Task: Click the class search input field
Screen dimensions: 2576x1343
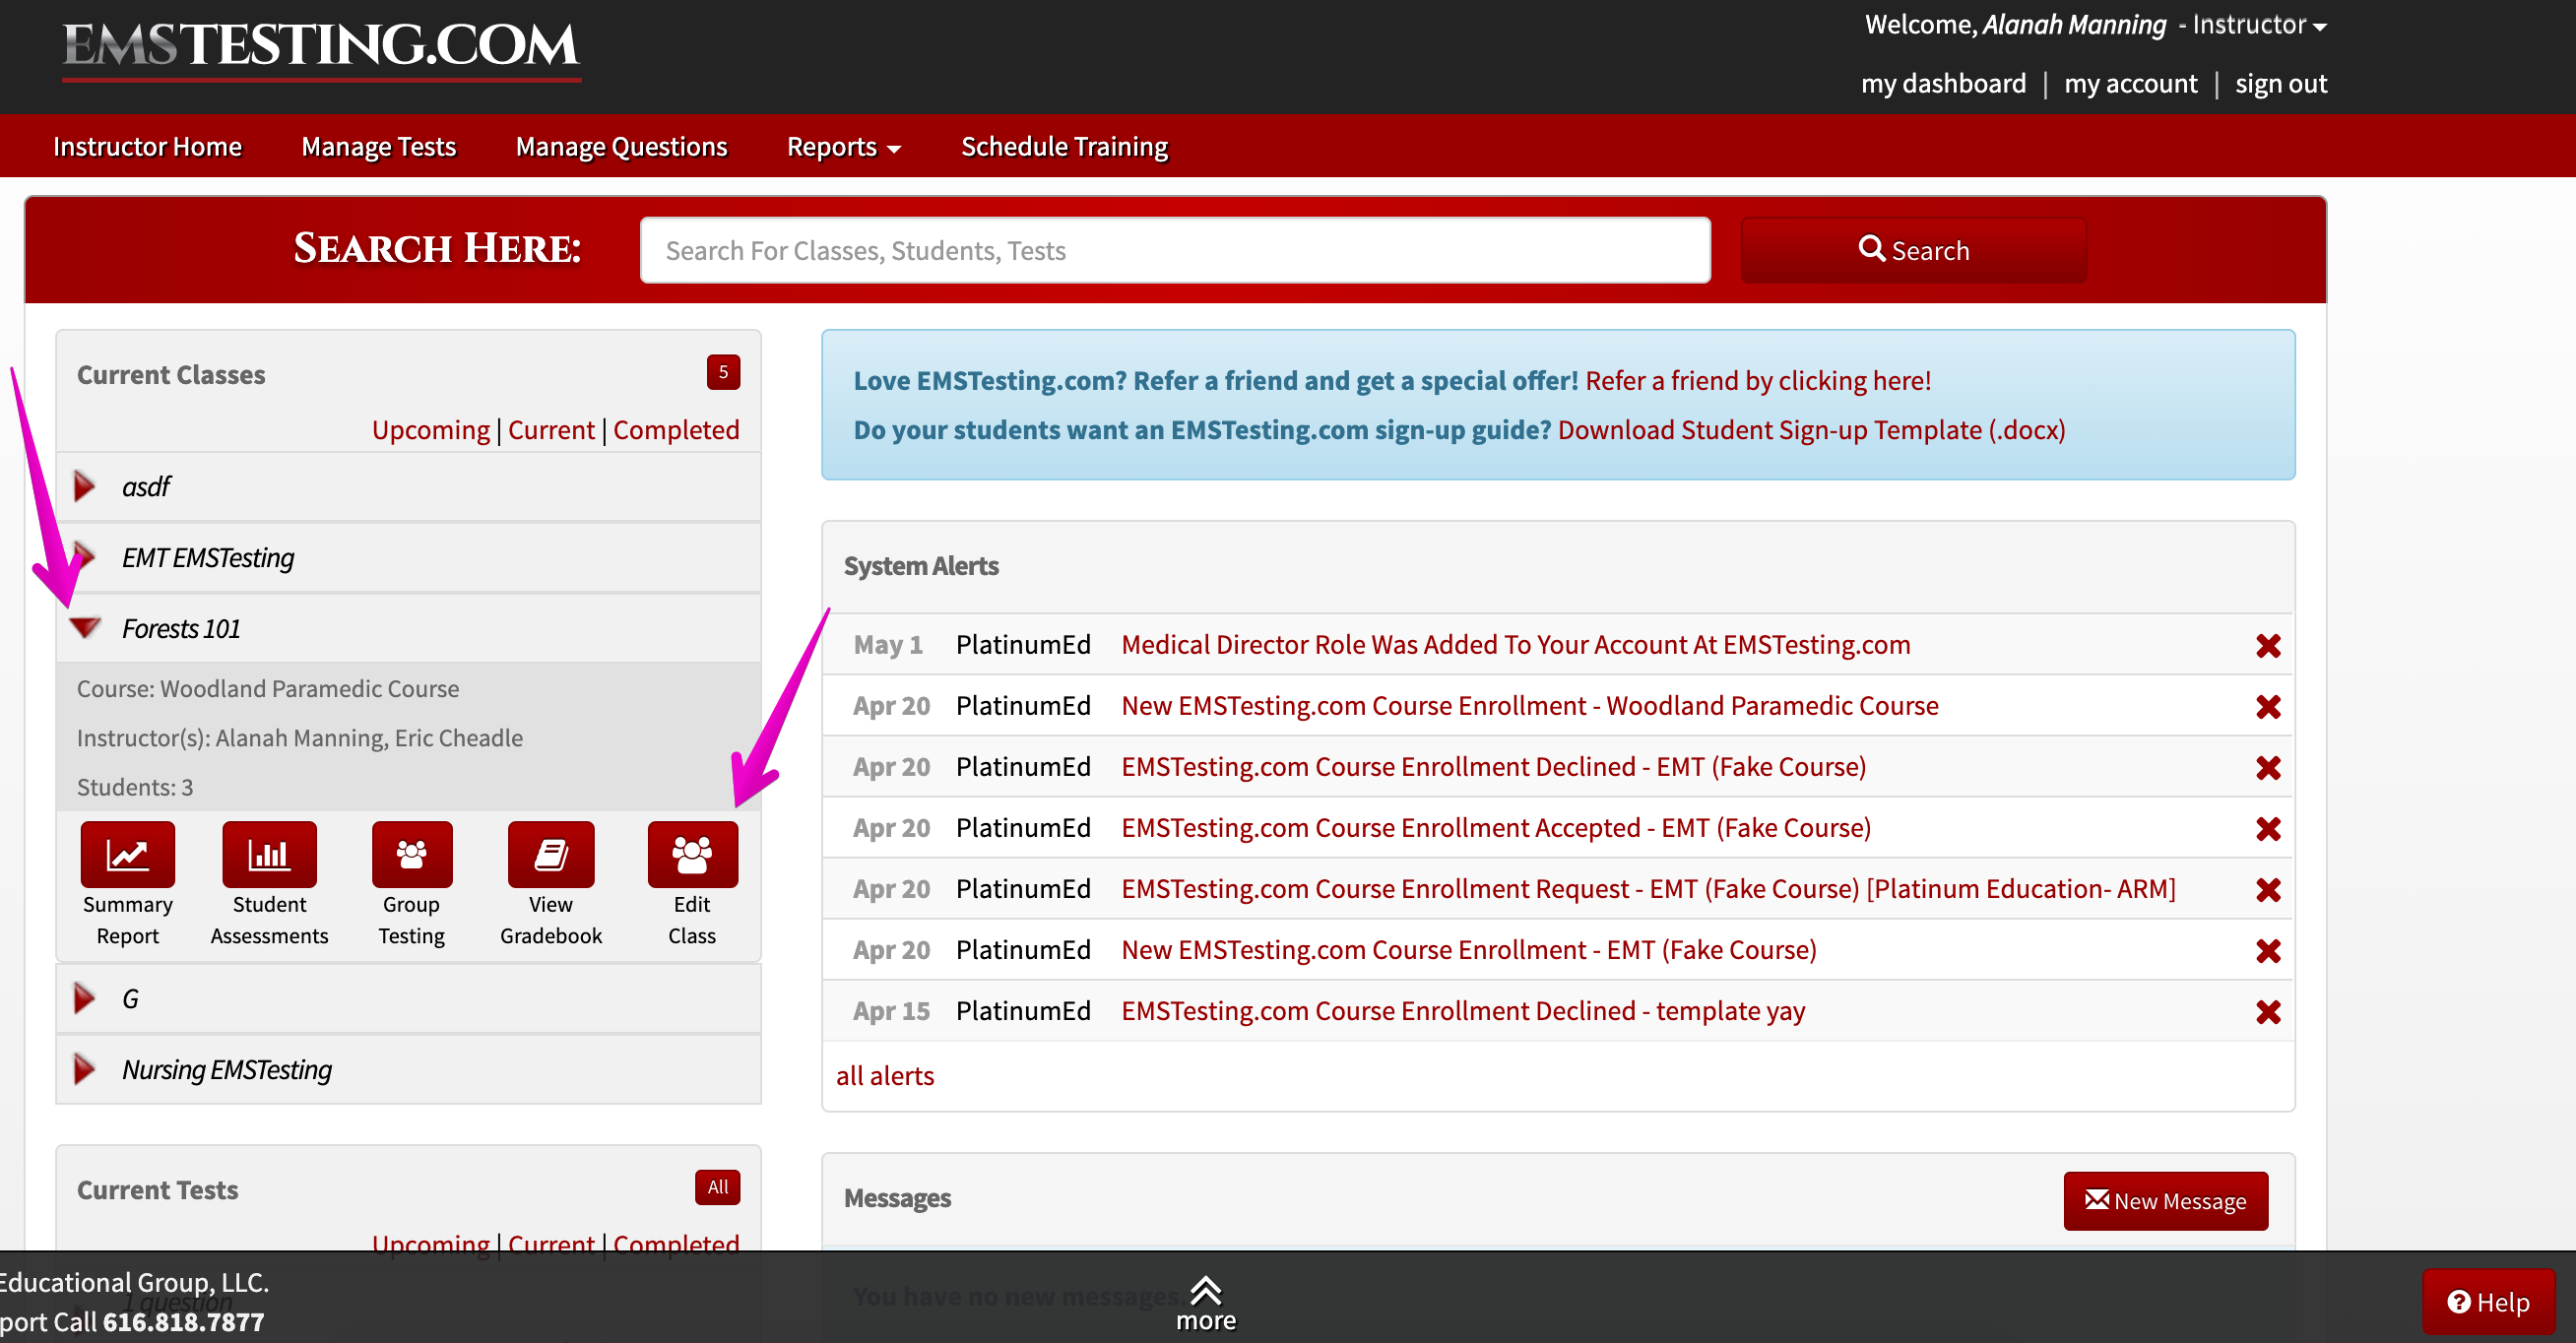Action: (x=1174, y=250)
